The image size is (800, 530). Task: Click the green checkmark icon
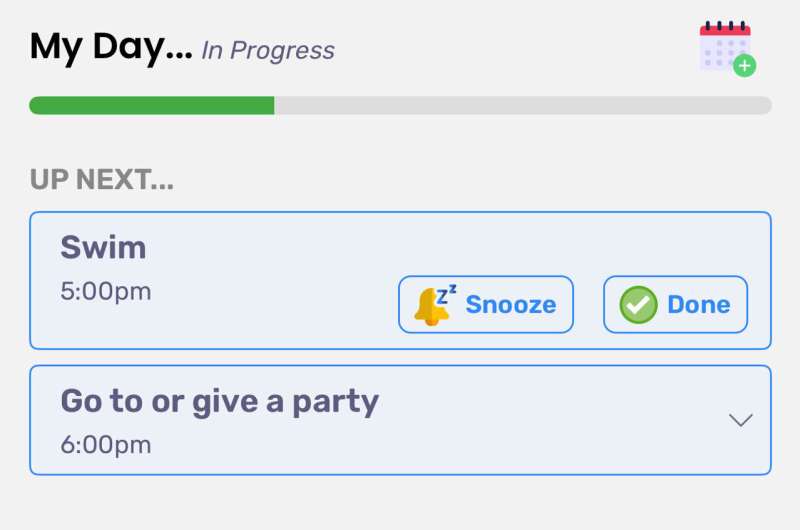tap(638, 305)
